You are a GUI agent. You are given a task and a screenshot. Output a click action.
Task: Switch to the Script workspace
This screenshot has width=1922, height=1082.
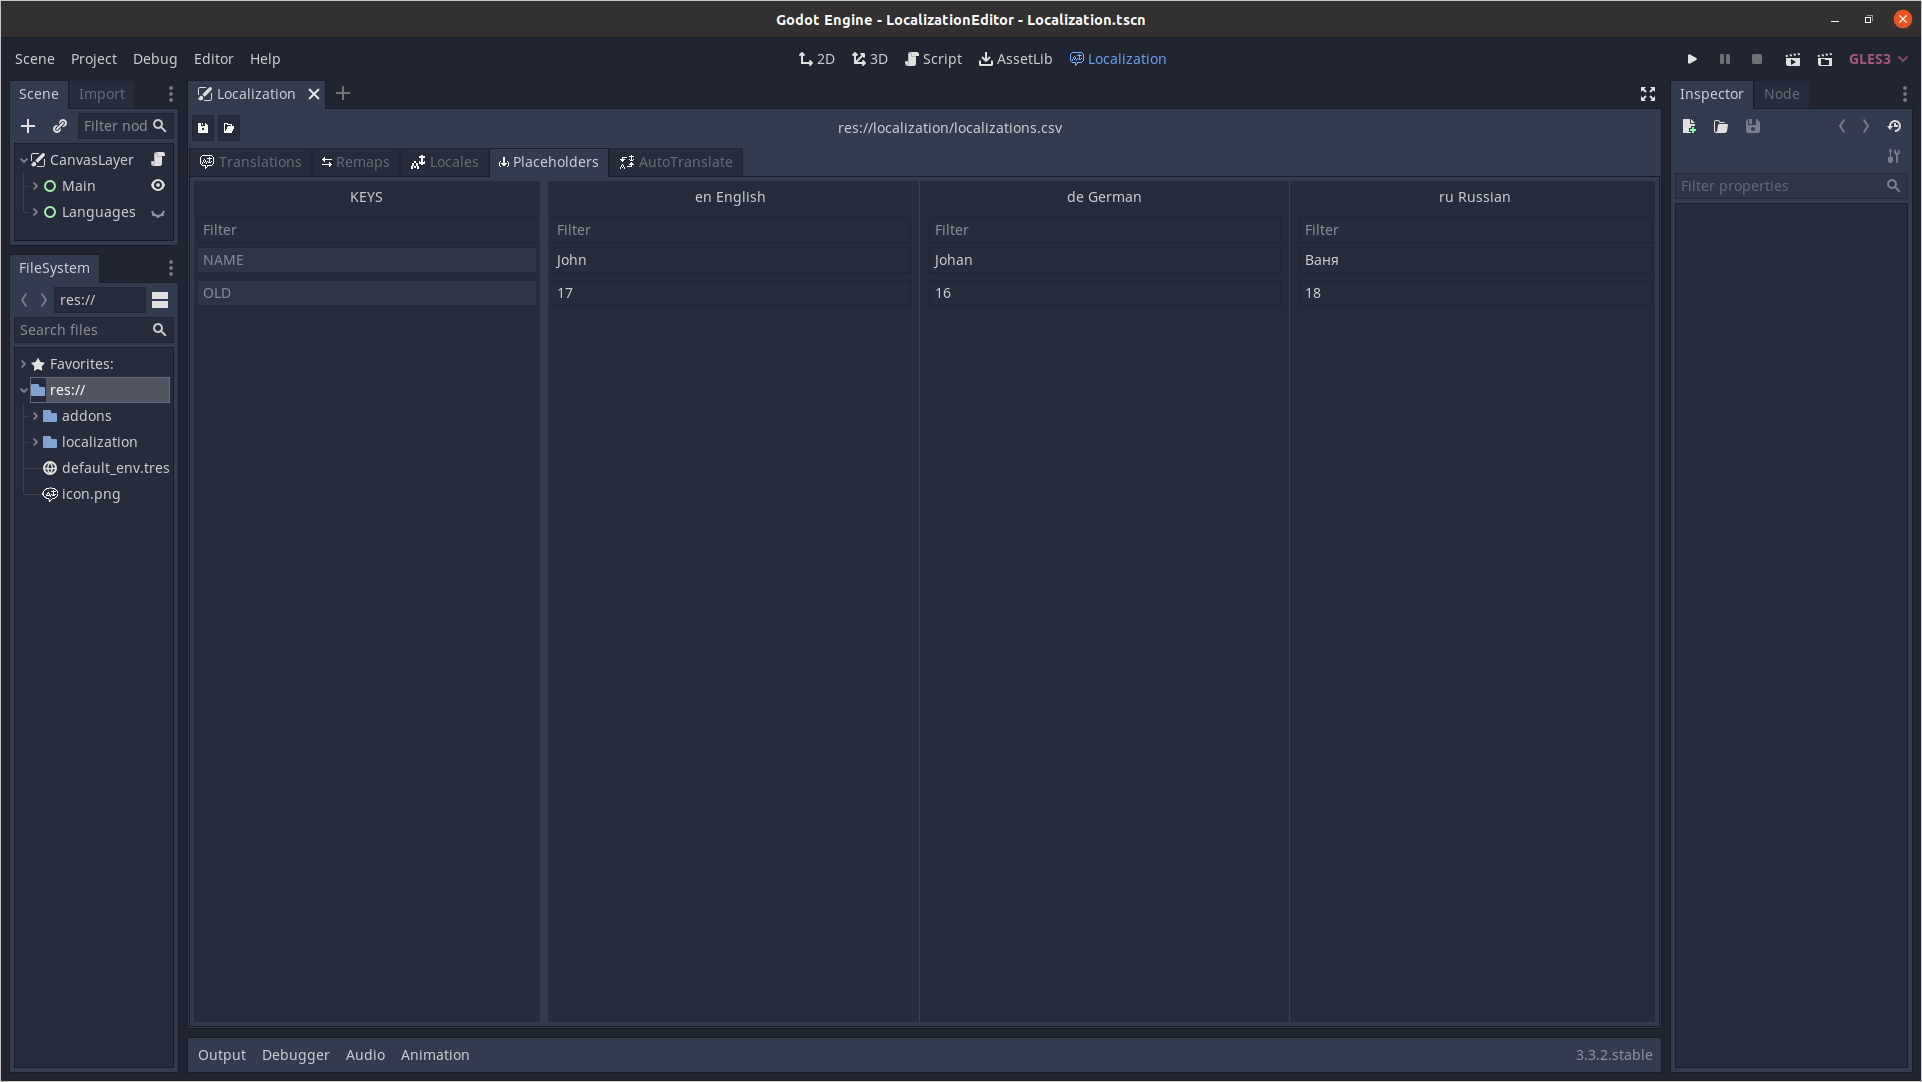point(933,59)
